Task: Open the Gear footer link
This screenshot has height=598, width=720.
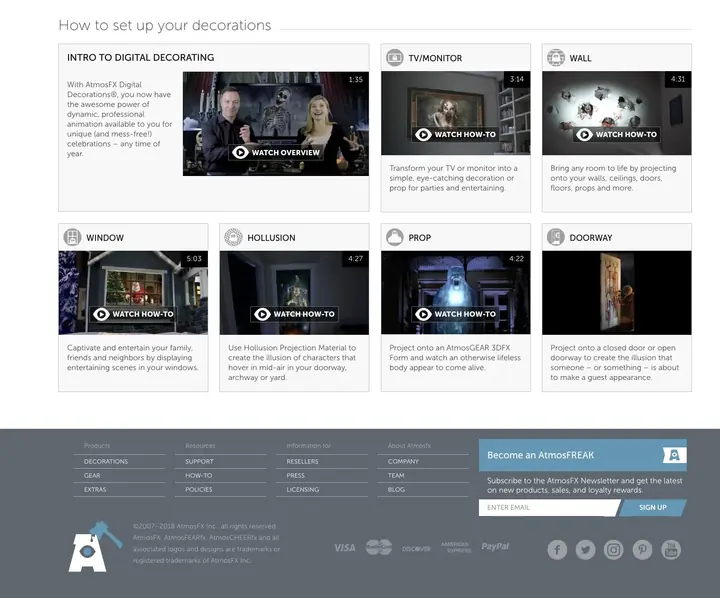Action: point(92,475)
